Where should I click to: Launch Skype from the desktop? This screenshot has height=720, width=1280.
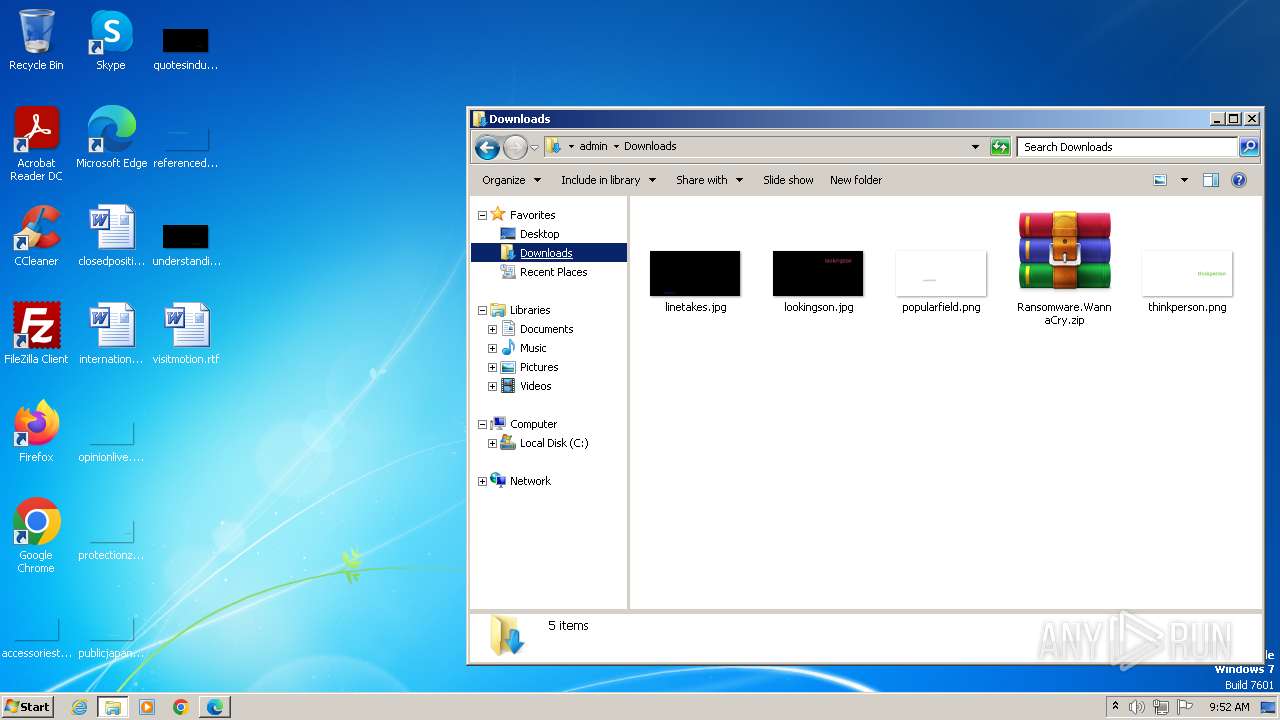click(111, 40)
